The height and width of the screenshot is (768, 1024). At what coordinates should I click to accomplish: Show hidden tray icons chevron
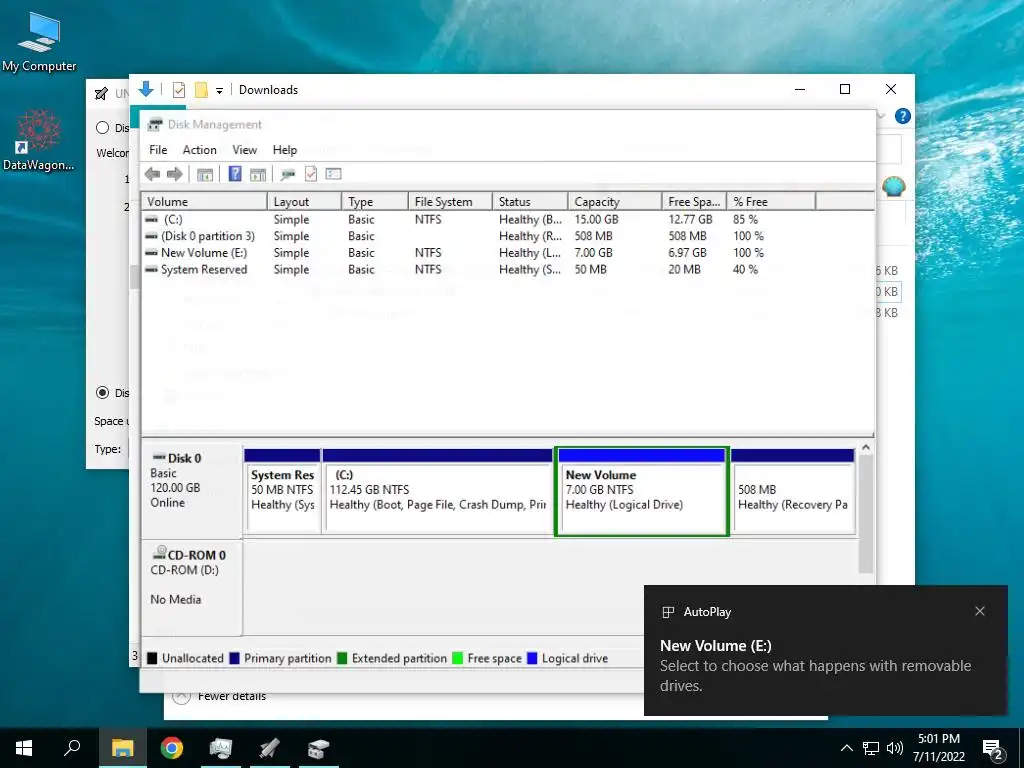pyautogui.click(x=846, y=748)
